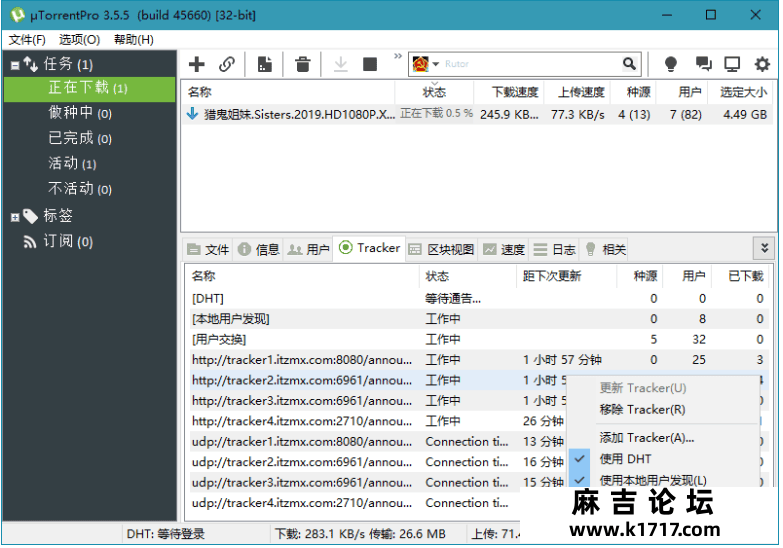The height and width of the screenshot is (548, 783).
Task: Click the DHT: 等待登录 status bar entry
Action: (165, 534)
